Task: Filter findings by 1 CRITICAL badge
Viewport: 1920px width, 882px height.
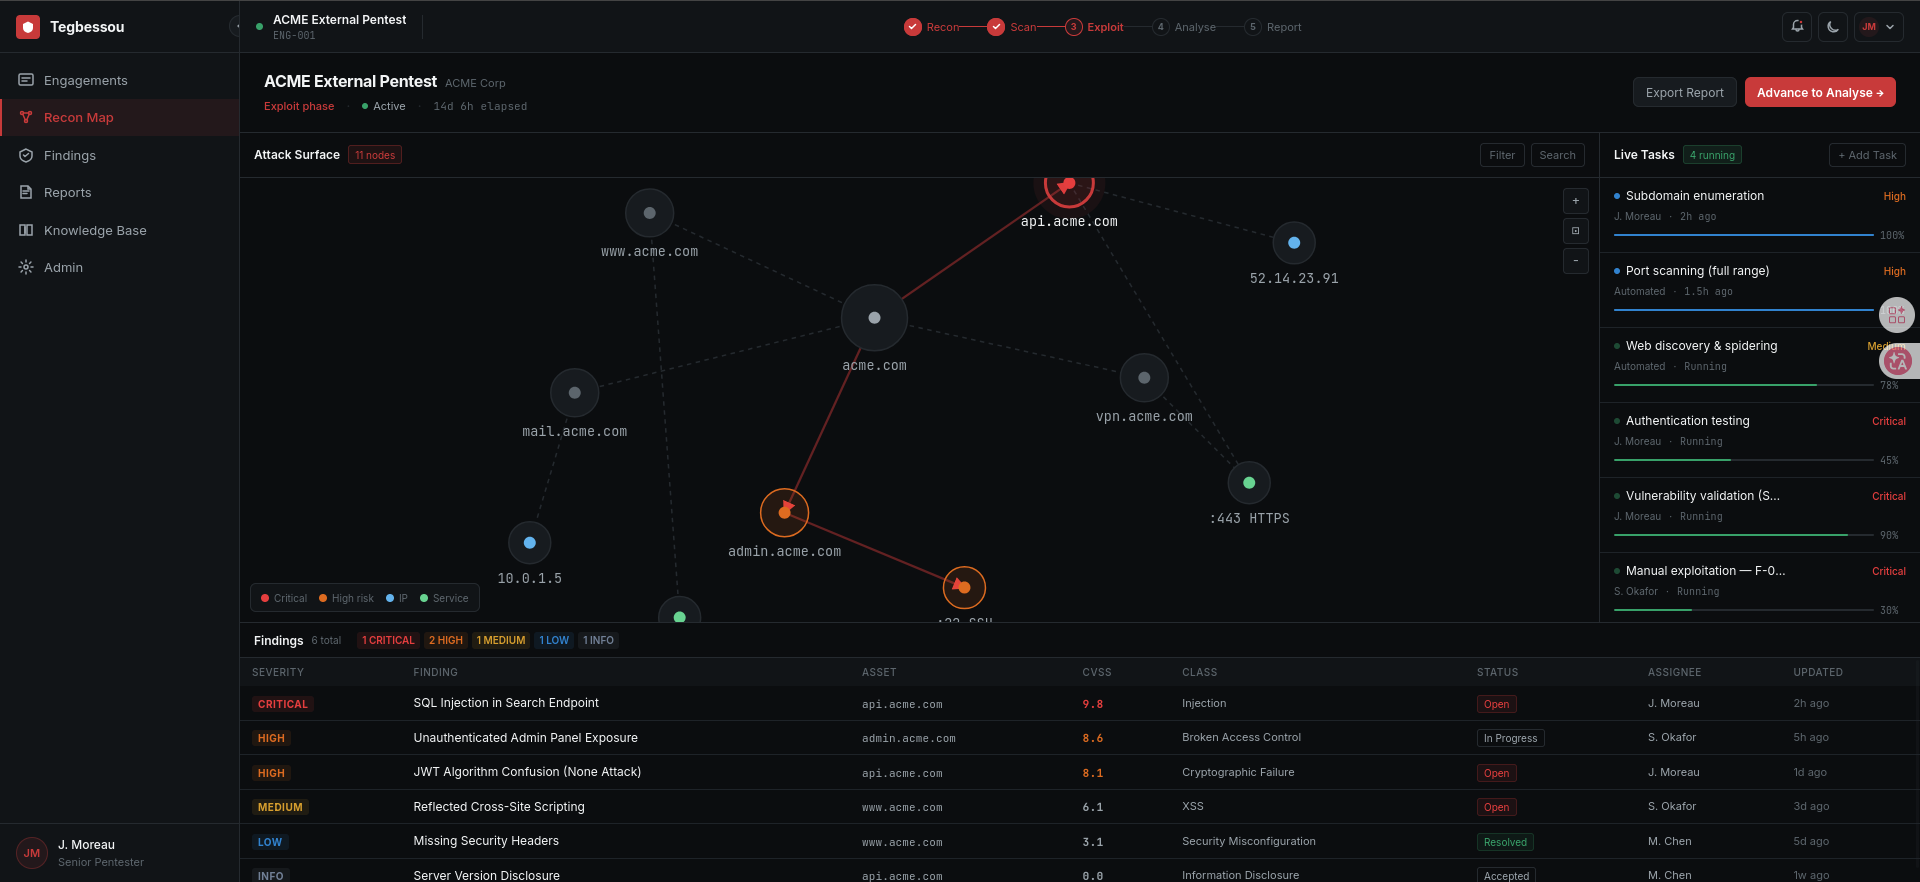Action: coord(388,640)
